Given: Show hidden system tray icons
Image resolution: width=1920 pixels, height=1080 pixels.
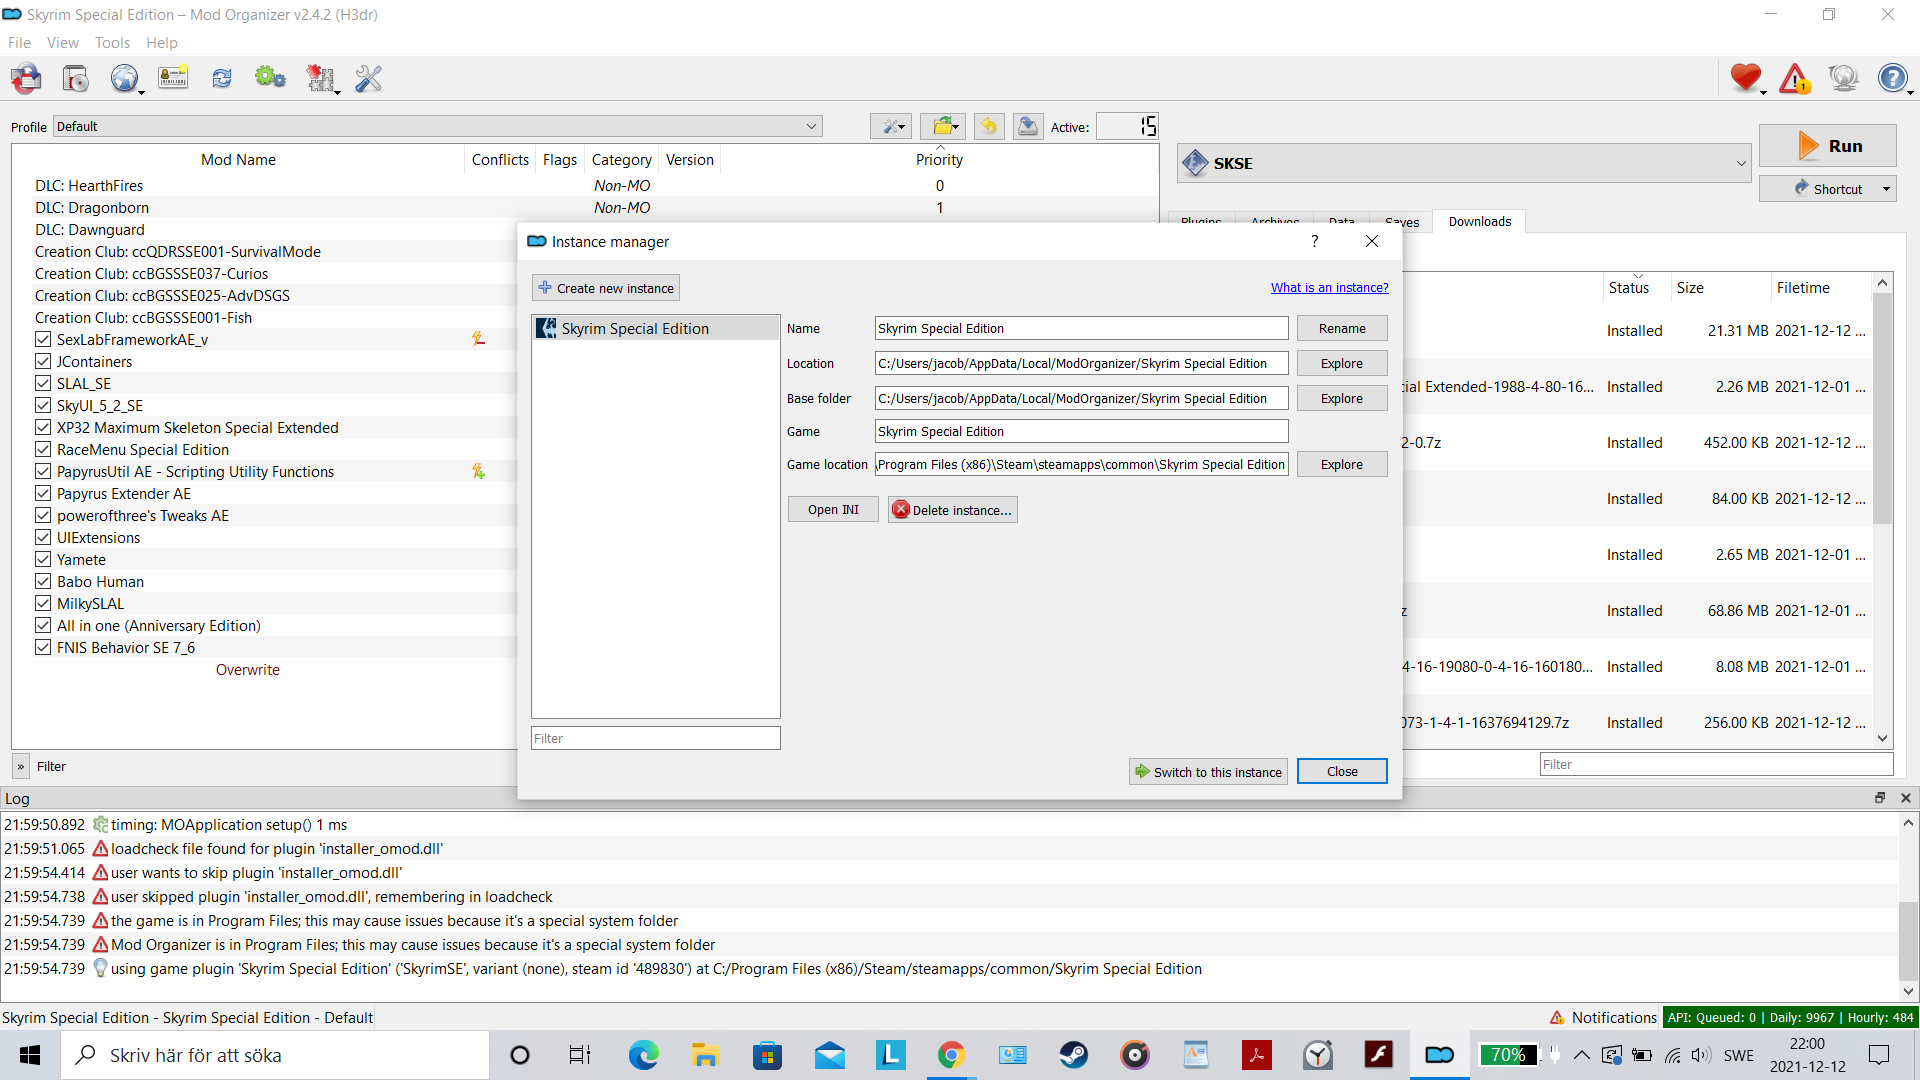Looking at the screenshot, I should pos(1581,1055).
